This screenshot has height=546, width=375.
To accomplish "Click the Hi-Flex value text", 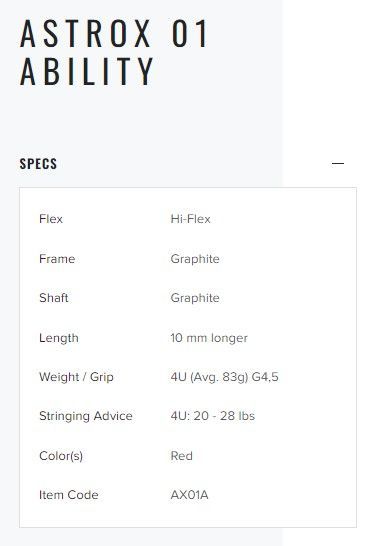I will point(190,219).
